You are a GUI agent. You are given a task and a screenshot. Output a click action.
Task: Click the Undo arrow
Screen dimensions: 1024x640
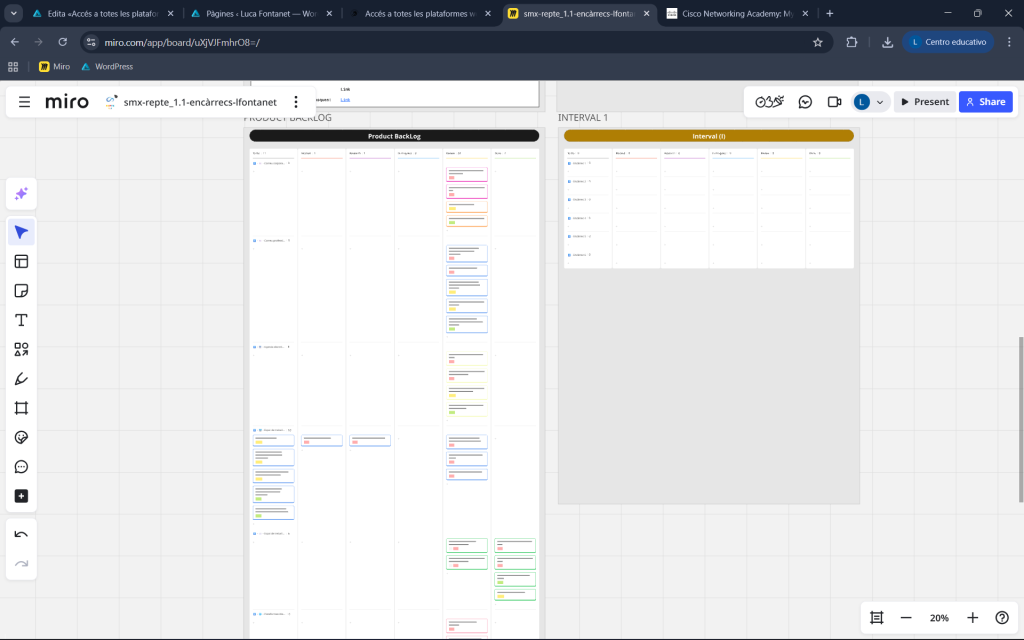(21, 535)
